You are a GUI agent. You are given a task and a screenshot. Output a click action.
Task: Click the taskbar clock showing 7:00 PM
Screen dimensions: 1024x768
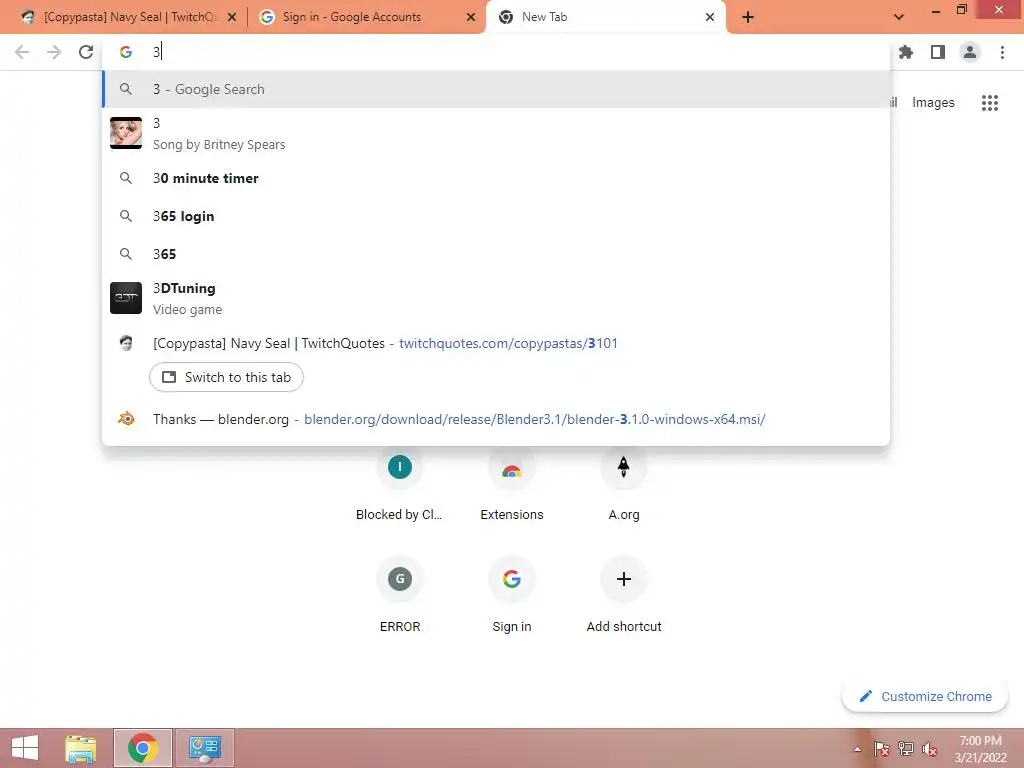[x=980, y=749]
